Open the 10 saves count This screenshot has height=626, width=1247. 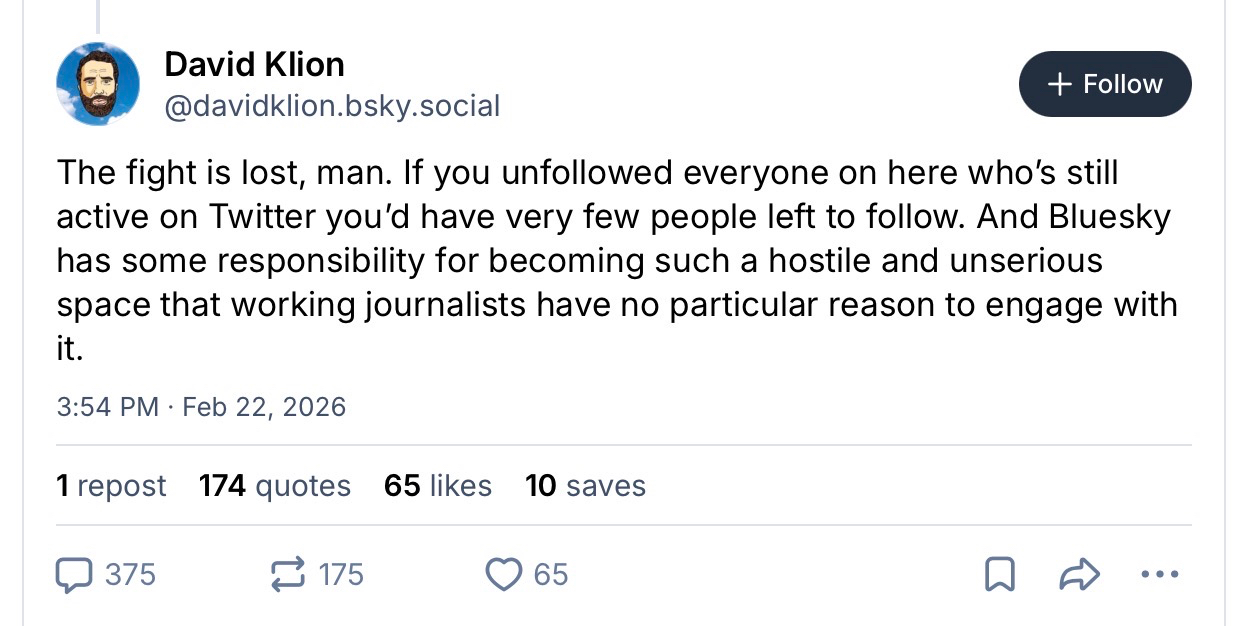click(x=585, y=486)
